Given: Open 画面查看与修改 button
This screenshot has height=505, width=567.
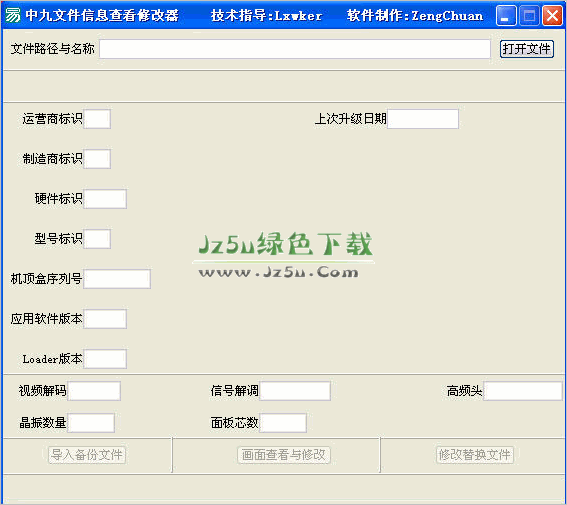Looking at the screenshot, I should (284, 455).
